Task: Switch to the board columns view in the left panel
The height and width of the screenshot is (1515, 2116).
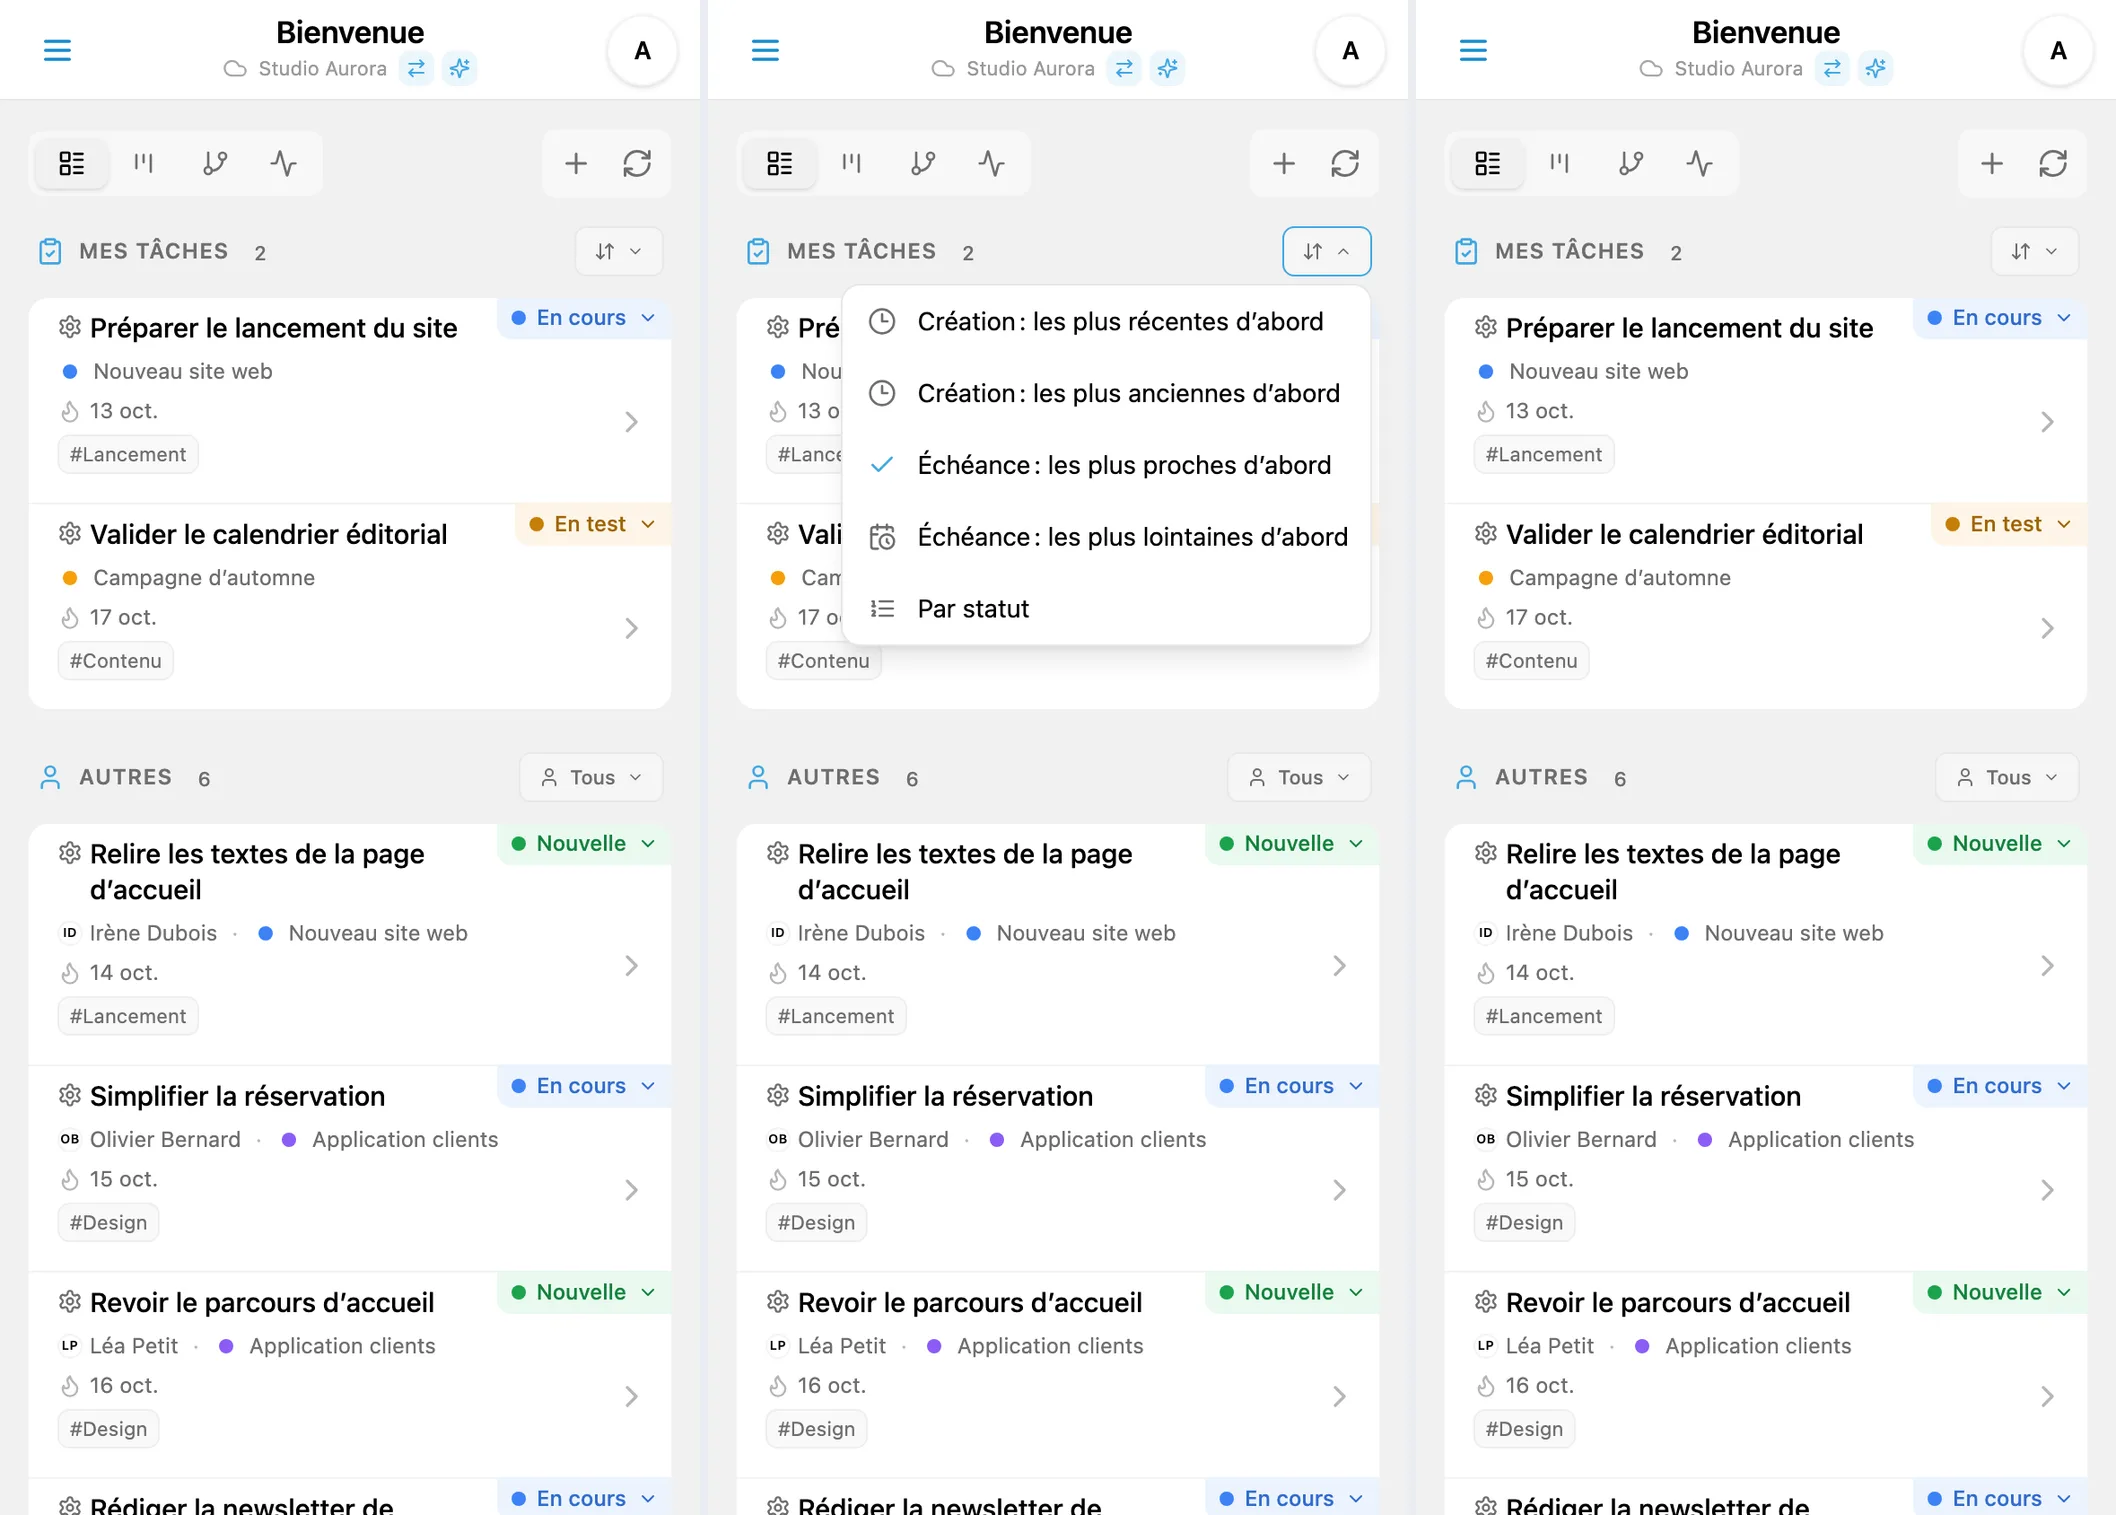Action: tap(144, 163)
